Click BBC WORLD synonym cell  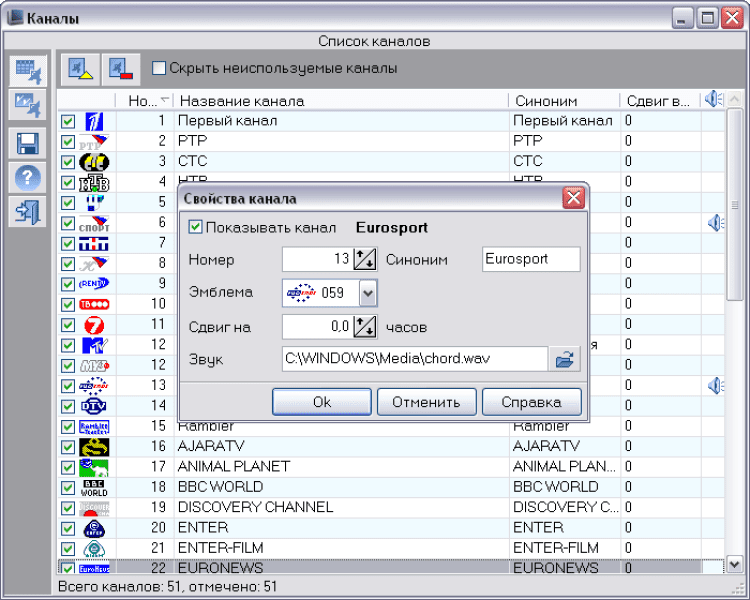564,487
